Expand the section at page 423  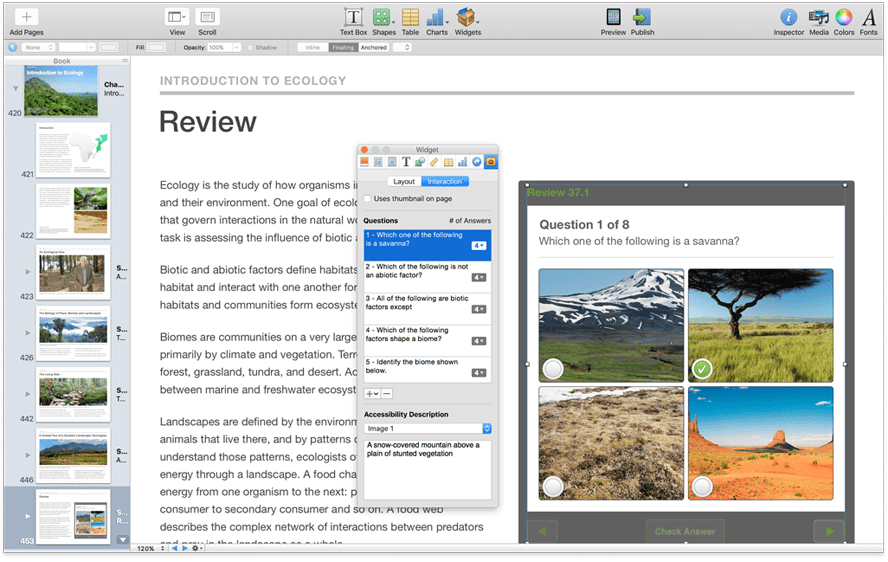click(27, 272)
